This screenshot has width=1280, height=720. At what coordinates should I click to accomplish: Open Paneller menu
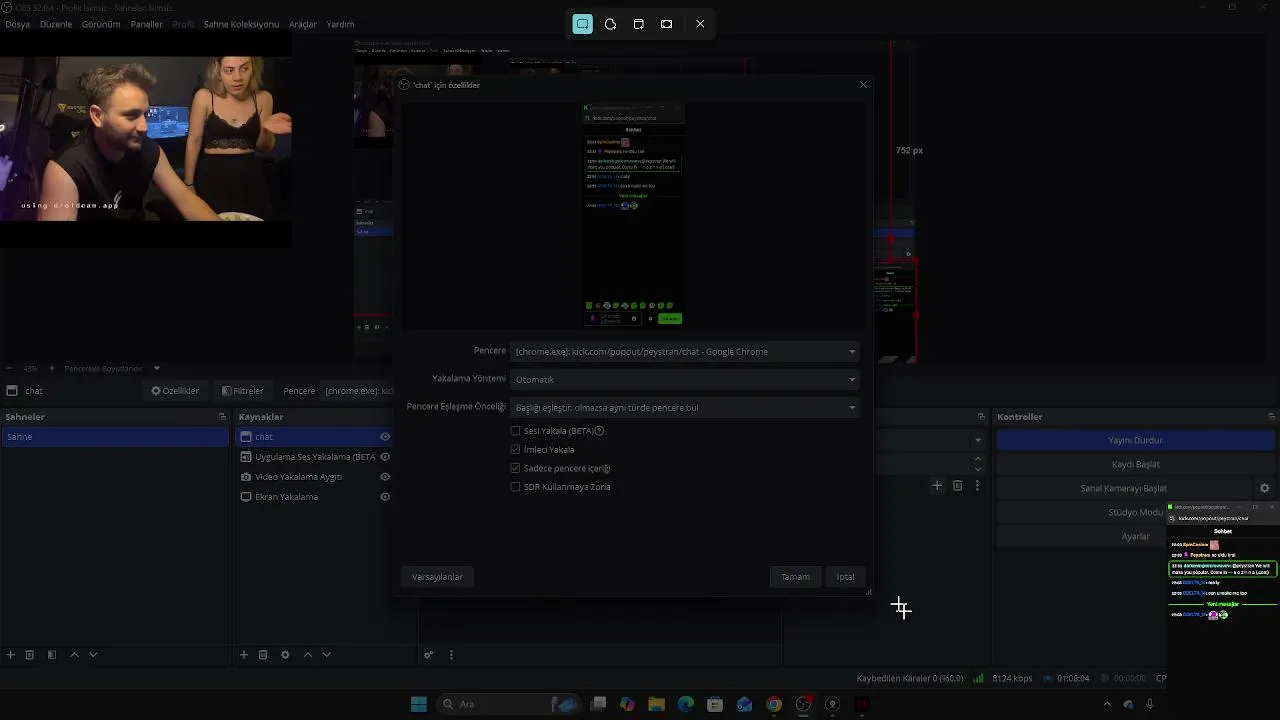[146, 24]
